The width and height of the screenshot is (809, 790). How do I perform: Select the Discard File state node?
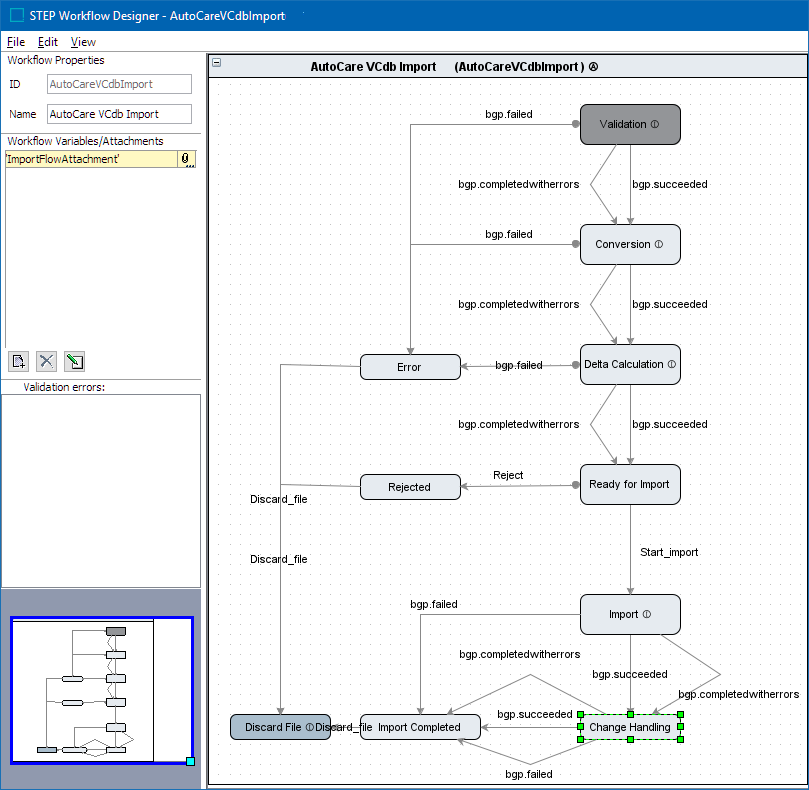coord(280,727)
